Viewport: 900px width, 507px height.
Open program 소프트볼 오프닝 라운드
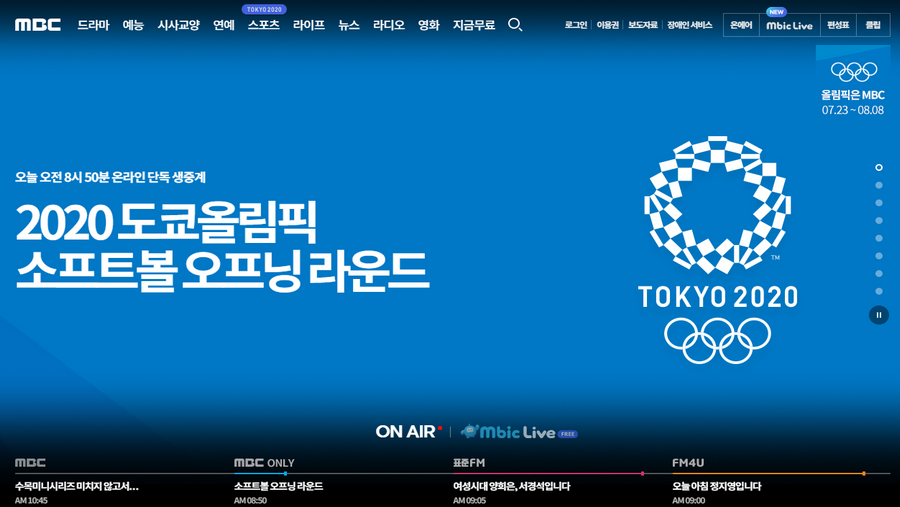tap(278, 486)
